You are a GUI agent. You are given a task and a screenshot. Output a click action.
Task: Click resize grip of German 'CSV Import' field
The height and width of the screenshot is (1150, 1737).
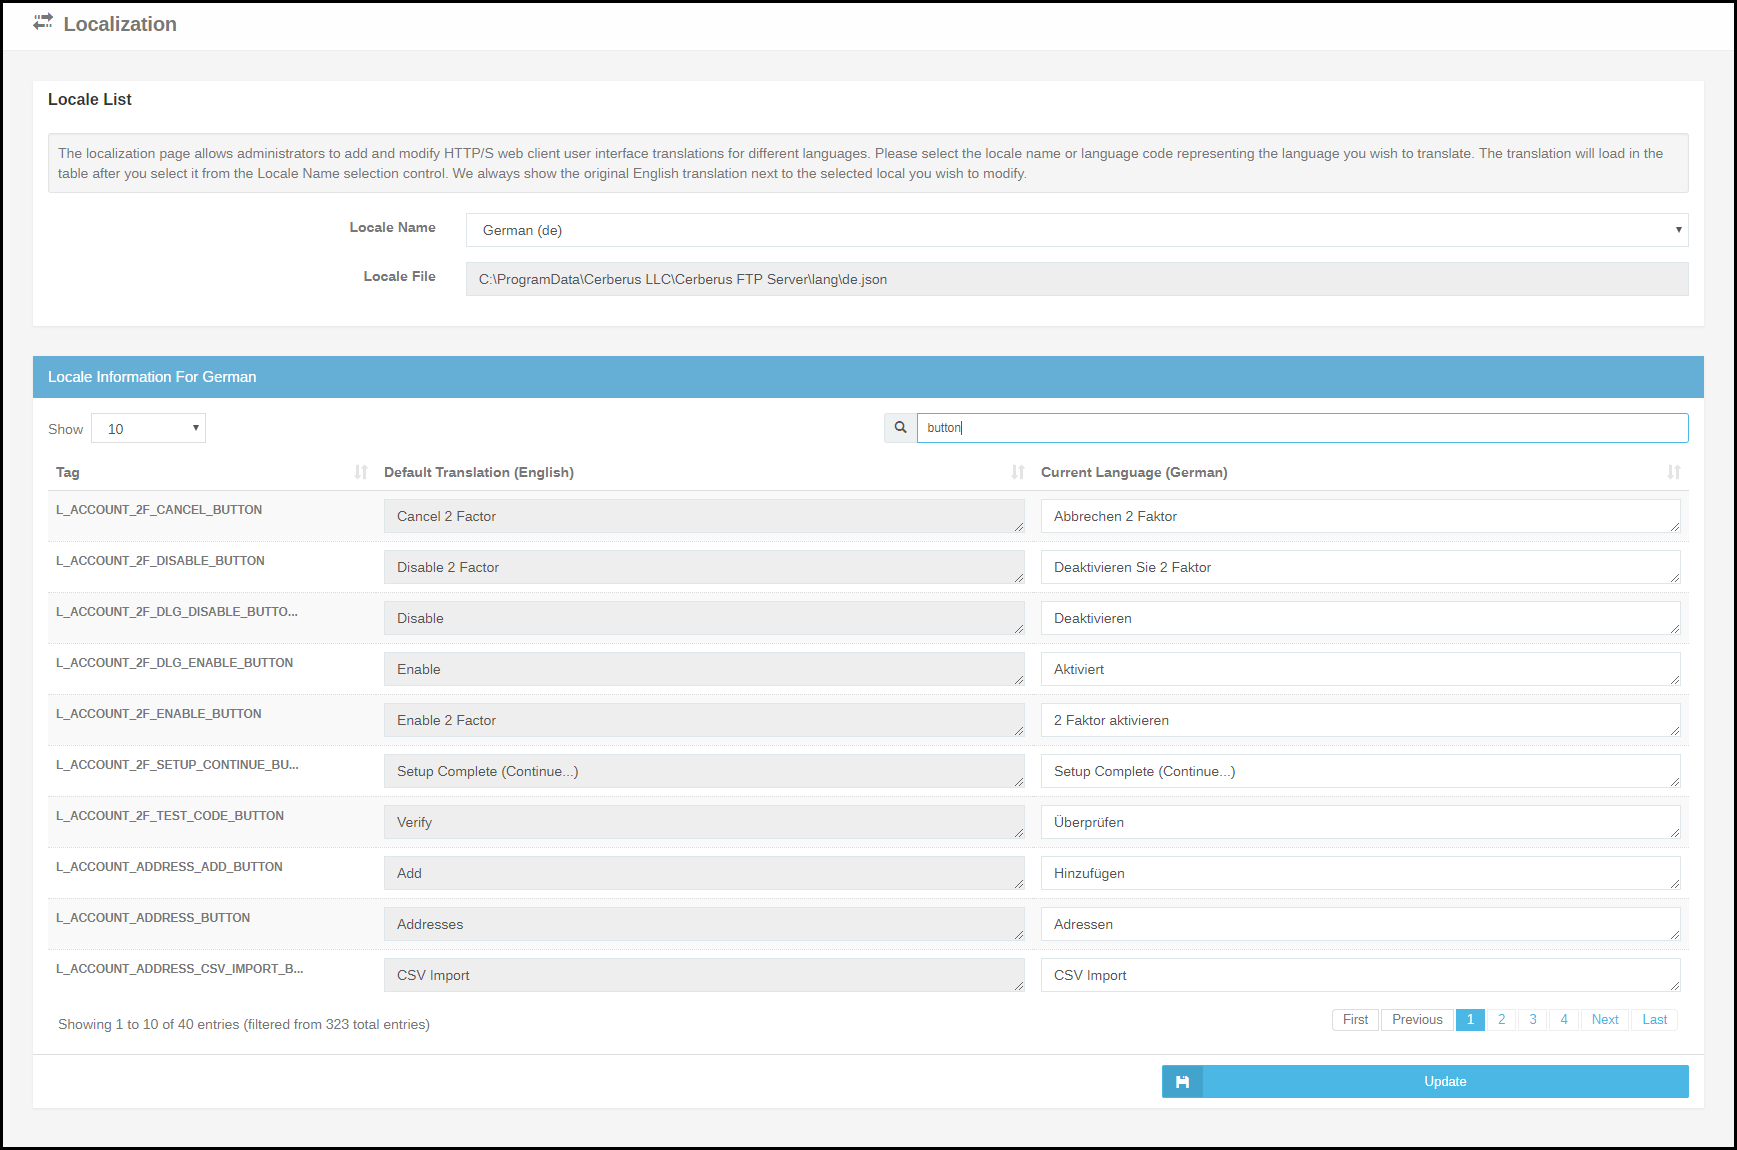click(x=1674, y=985)
